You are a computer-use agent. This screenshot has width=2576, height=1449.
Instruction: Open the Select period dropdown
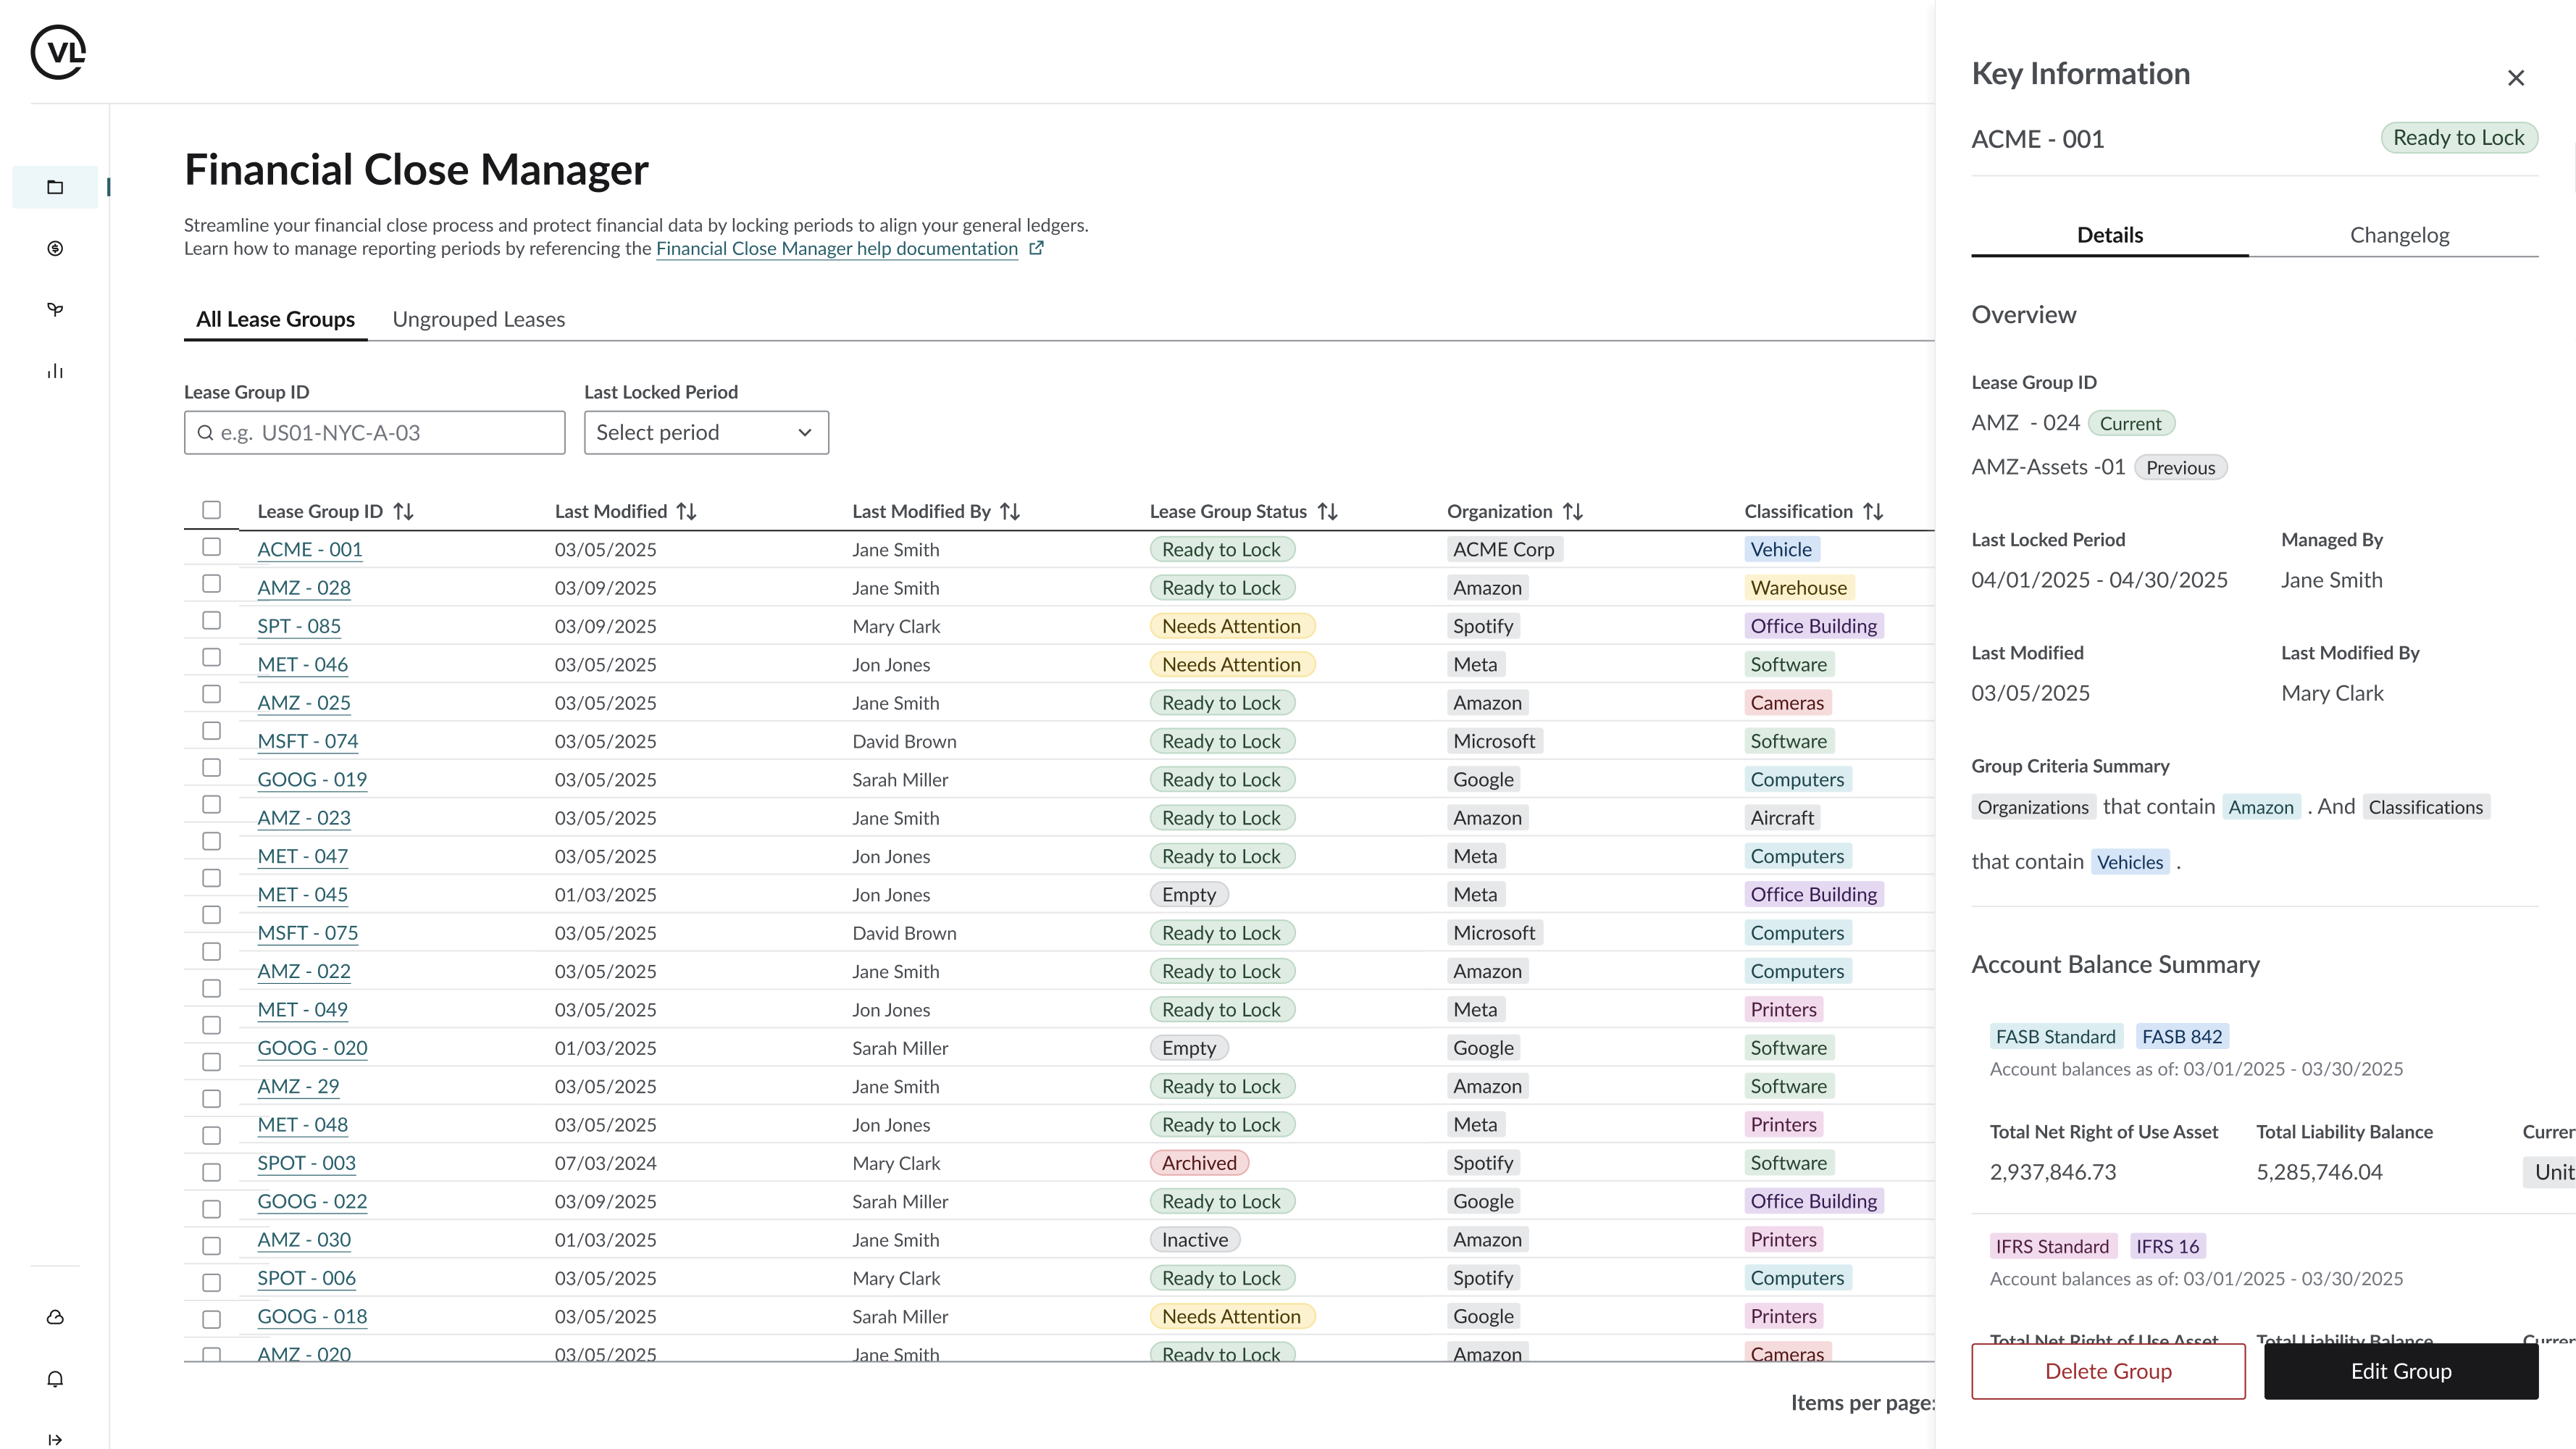(x=706, y=433)
